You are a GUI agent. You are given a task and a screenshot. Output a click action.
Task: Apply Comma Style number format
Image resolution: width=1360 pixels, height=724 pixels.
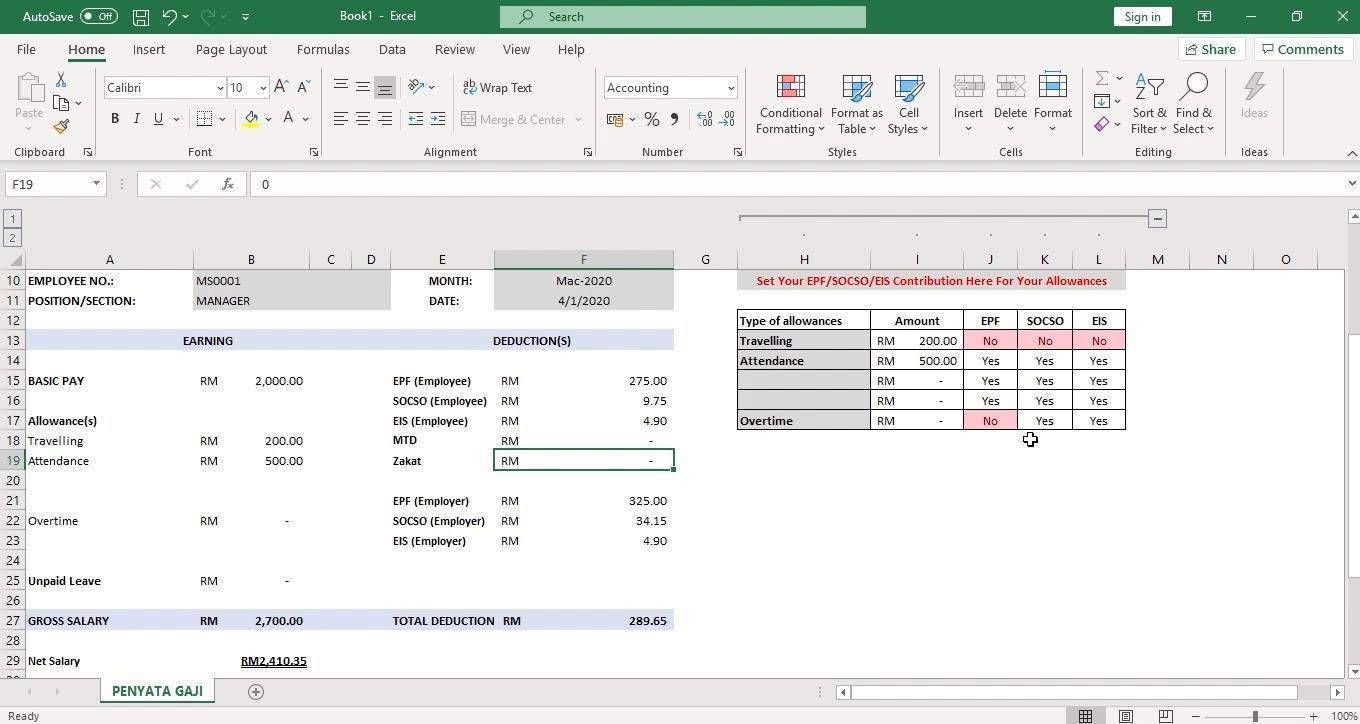pos(674,119)
